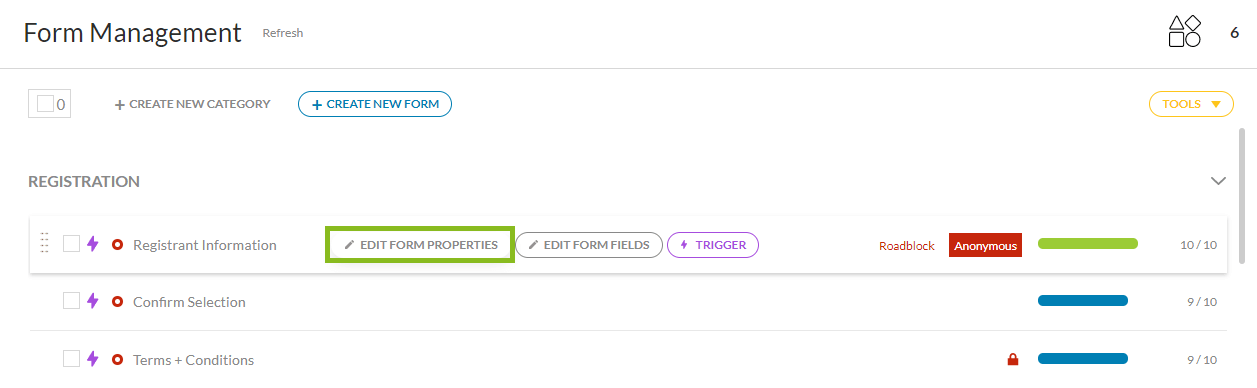Tick the Registrant Information checkbox

tap(71, 244)
